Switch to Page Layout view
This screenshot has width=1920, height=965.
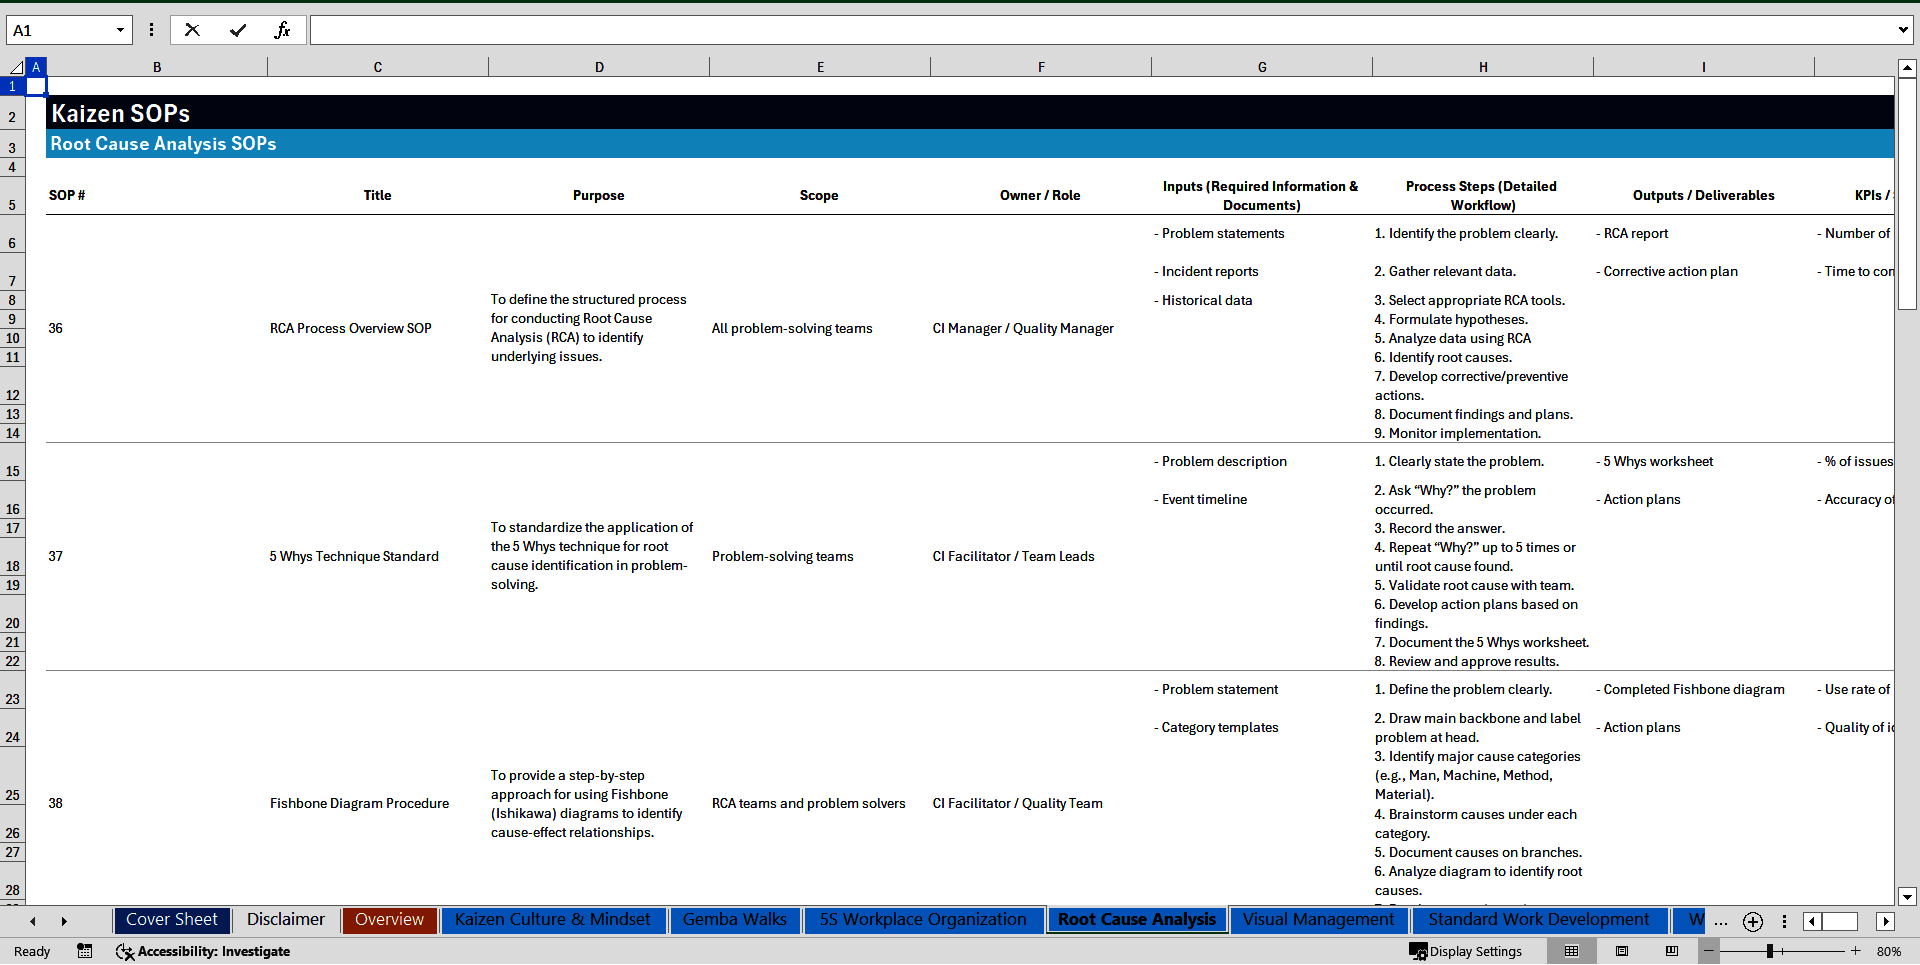tap(1622, 951)
